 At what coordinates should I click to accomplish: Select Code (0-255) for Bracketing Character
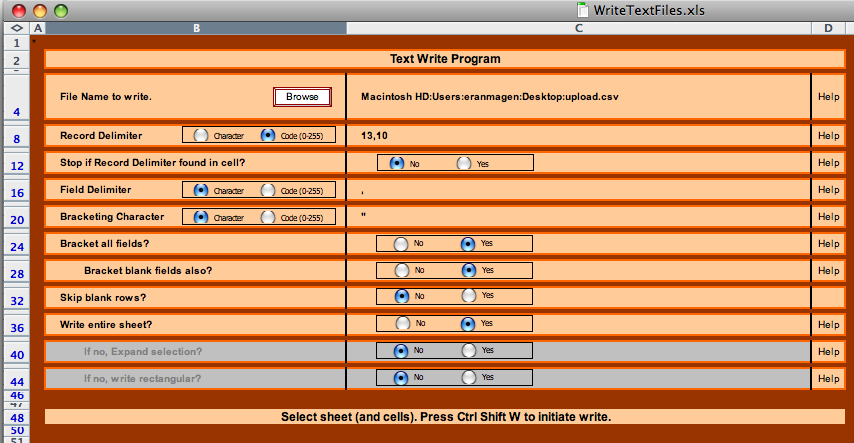(x=268, y=216)
